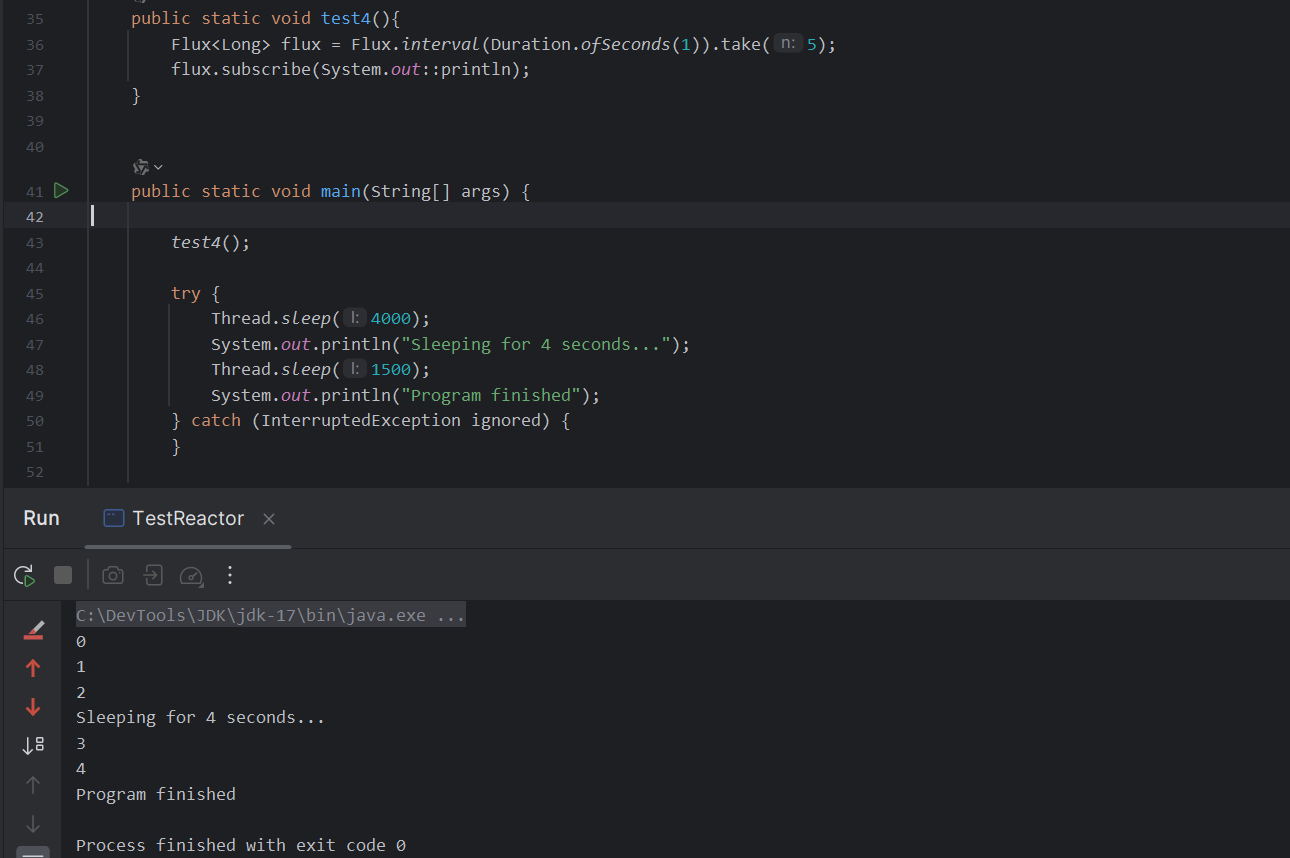The height and width of the screenshot is (858, 1290).
Task: Open the profiler gauge icon in the Run toolbar
Action: tap(191, 575)
